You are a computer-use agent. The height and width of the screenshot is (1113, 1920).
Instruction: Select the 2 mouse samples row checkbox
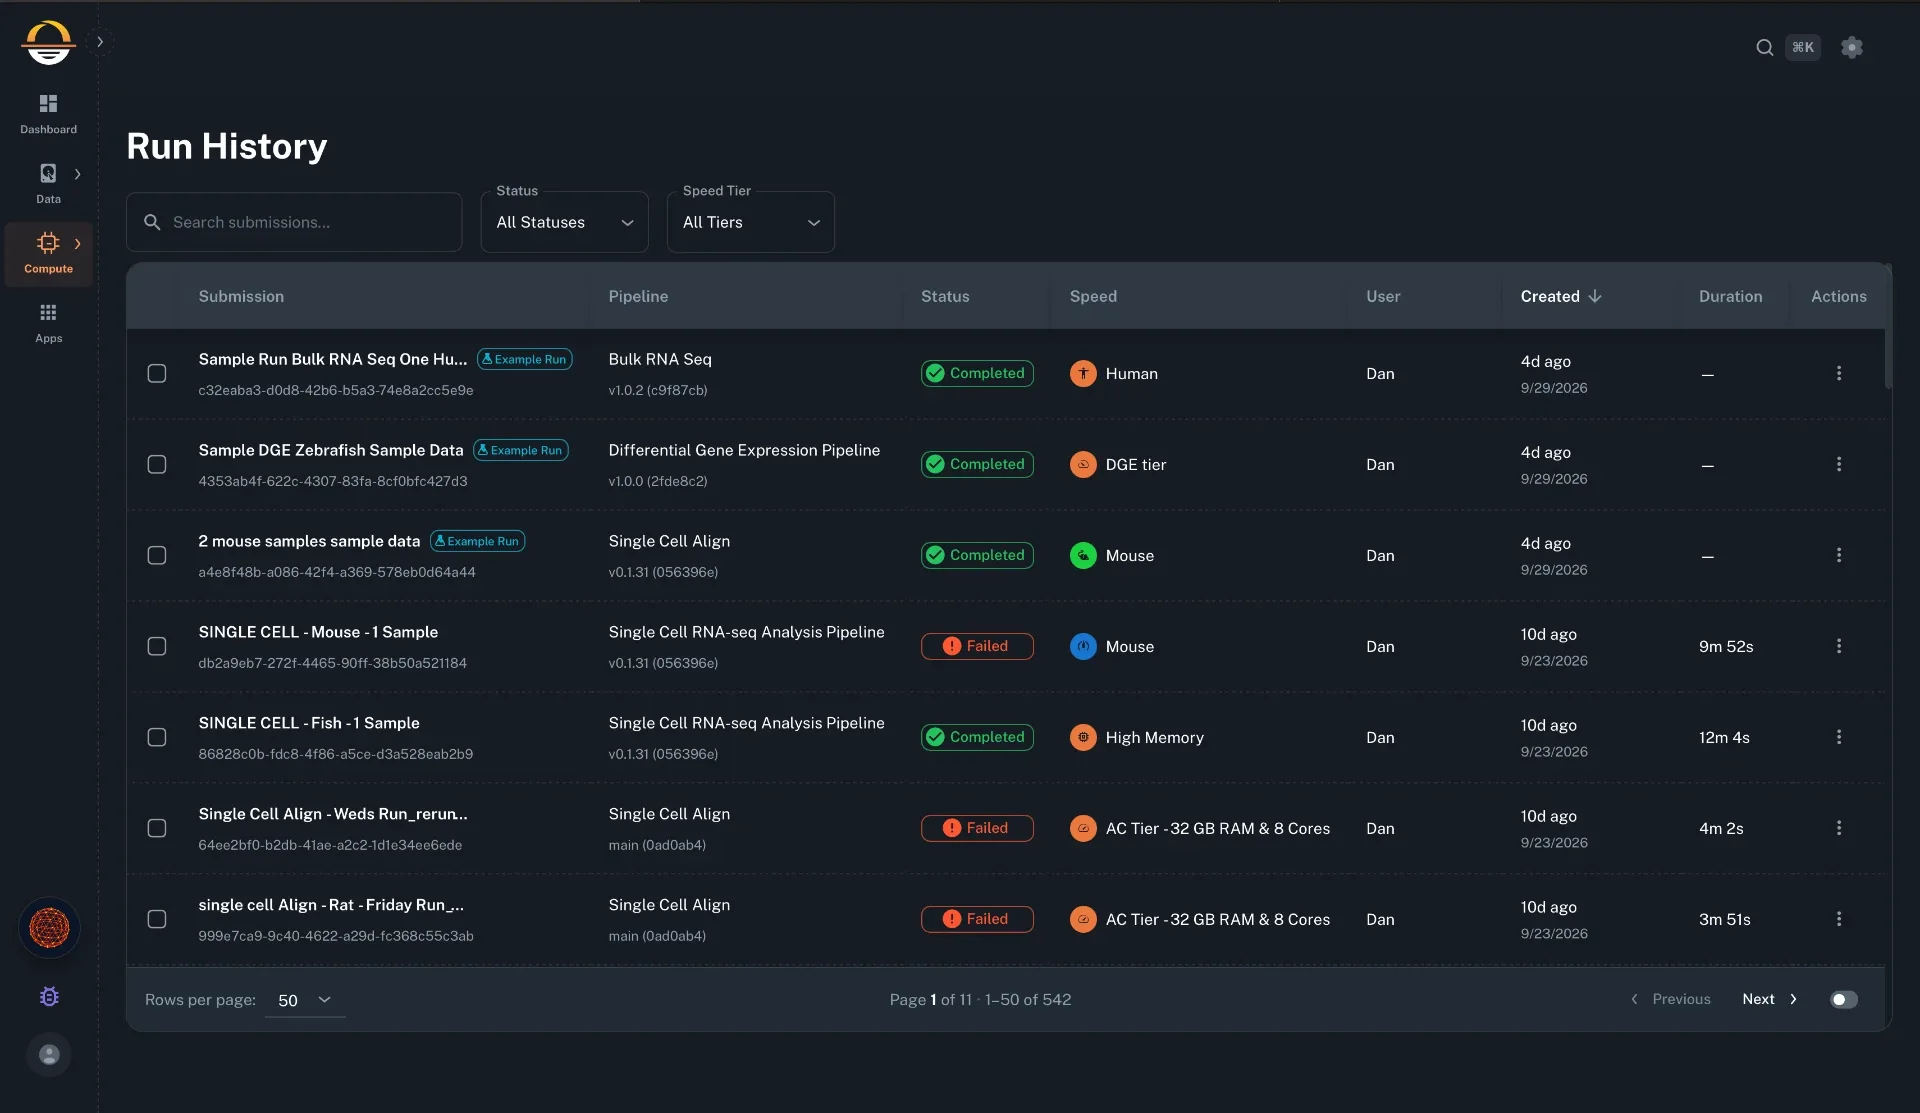pos(157,555)
